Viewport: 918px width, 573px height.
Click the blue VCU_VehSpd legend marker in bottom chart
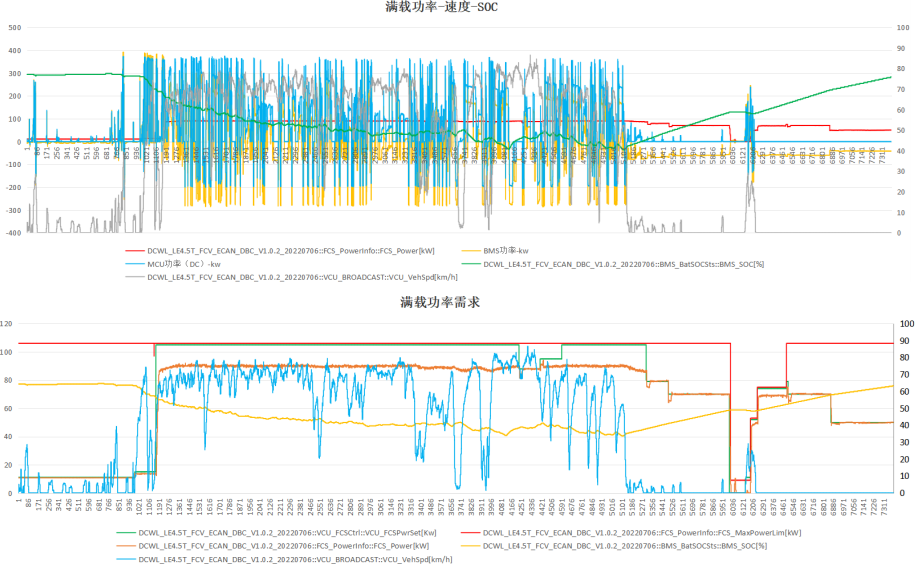(x=125, y=559)
